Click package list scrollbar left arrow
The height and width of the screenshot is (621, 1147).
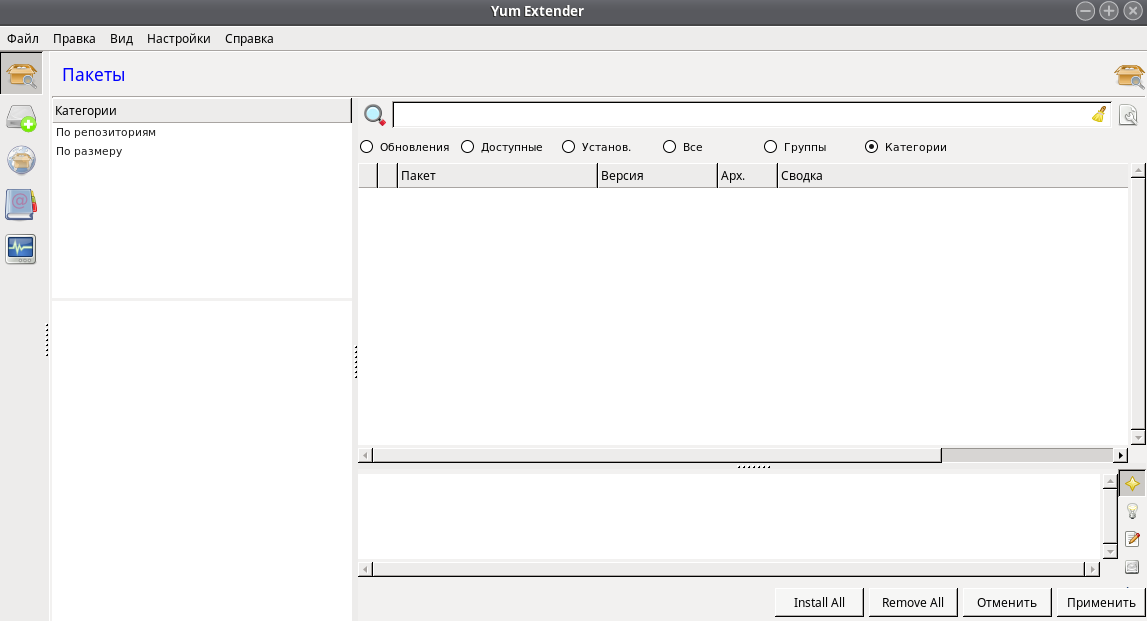click(x=365, y=456)
